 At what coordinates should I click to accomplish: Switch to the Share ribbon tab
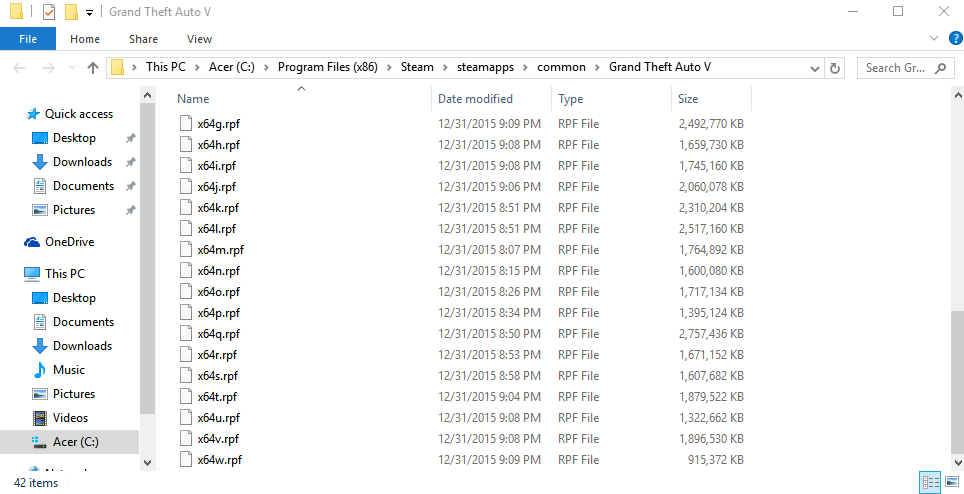pos(143,39)
